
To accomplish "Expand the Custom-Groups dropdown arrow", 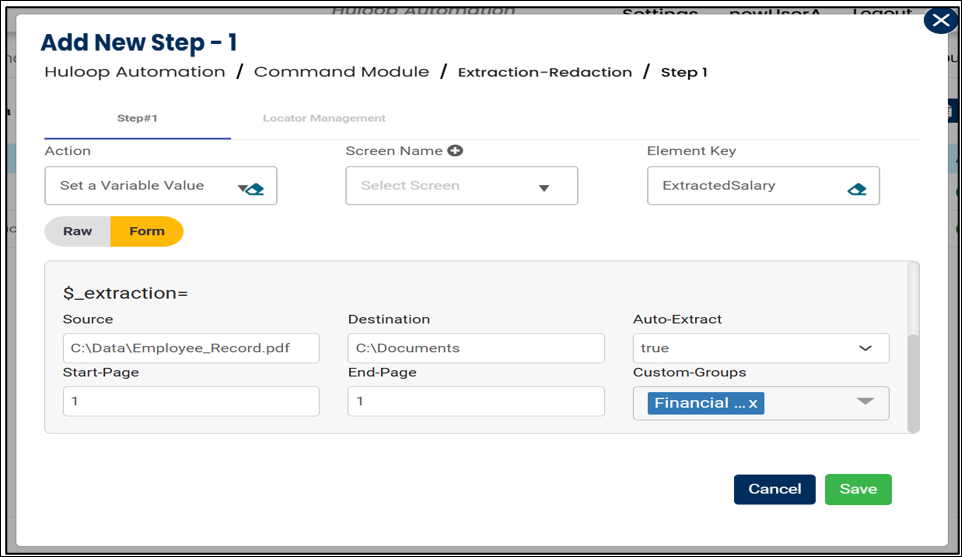I will (x=865, y=402).
